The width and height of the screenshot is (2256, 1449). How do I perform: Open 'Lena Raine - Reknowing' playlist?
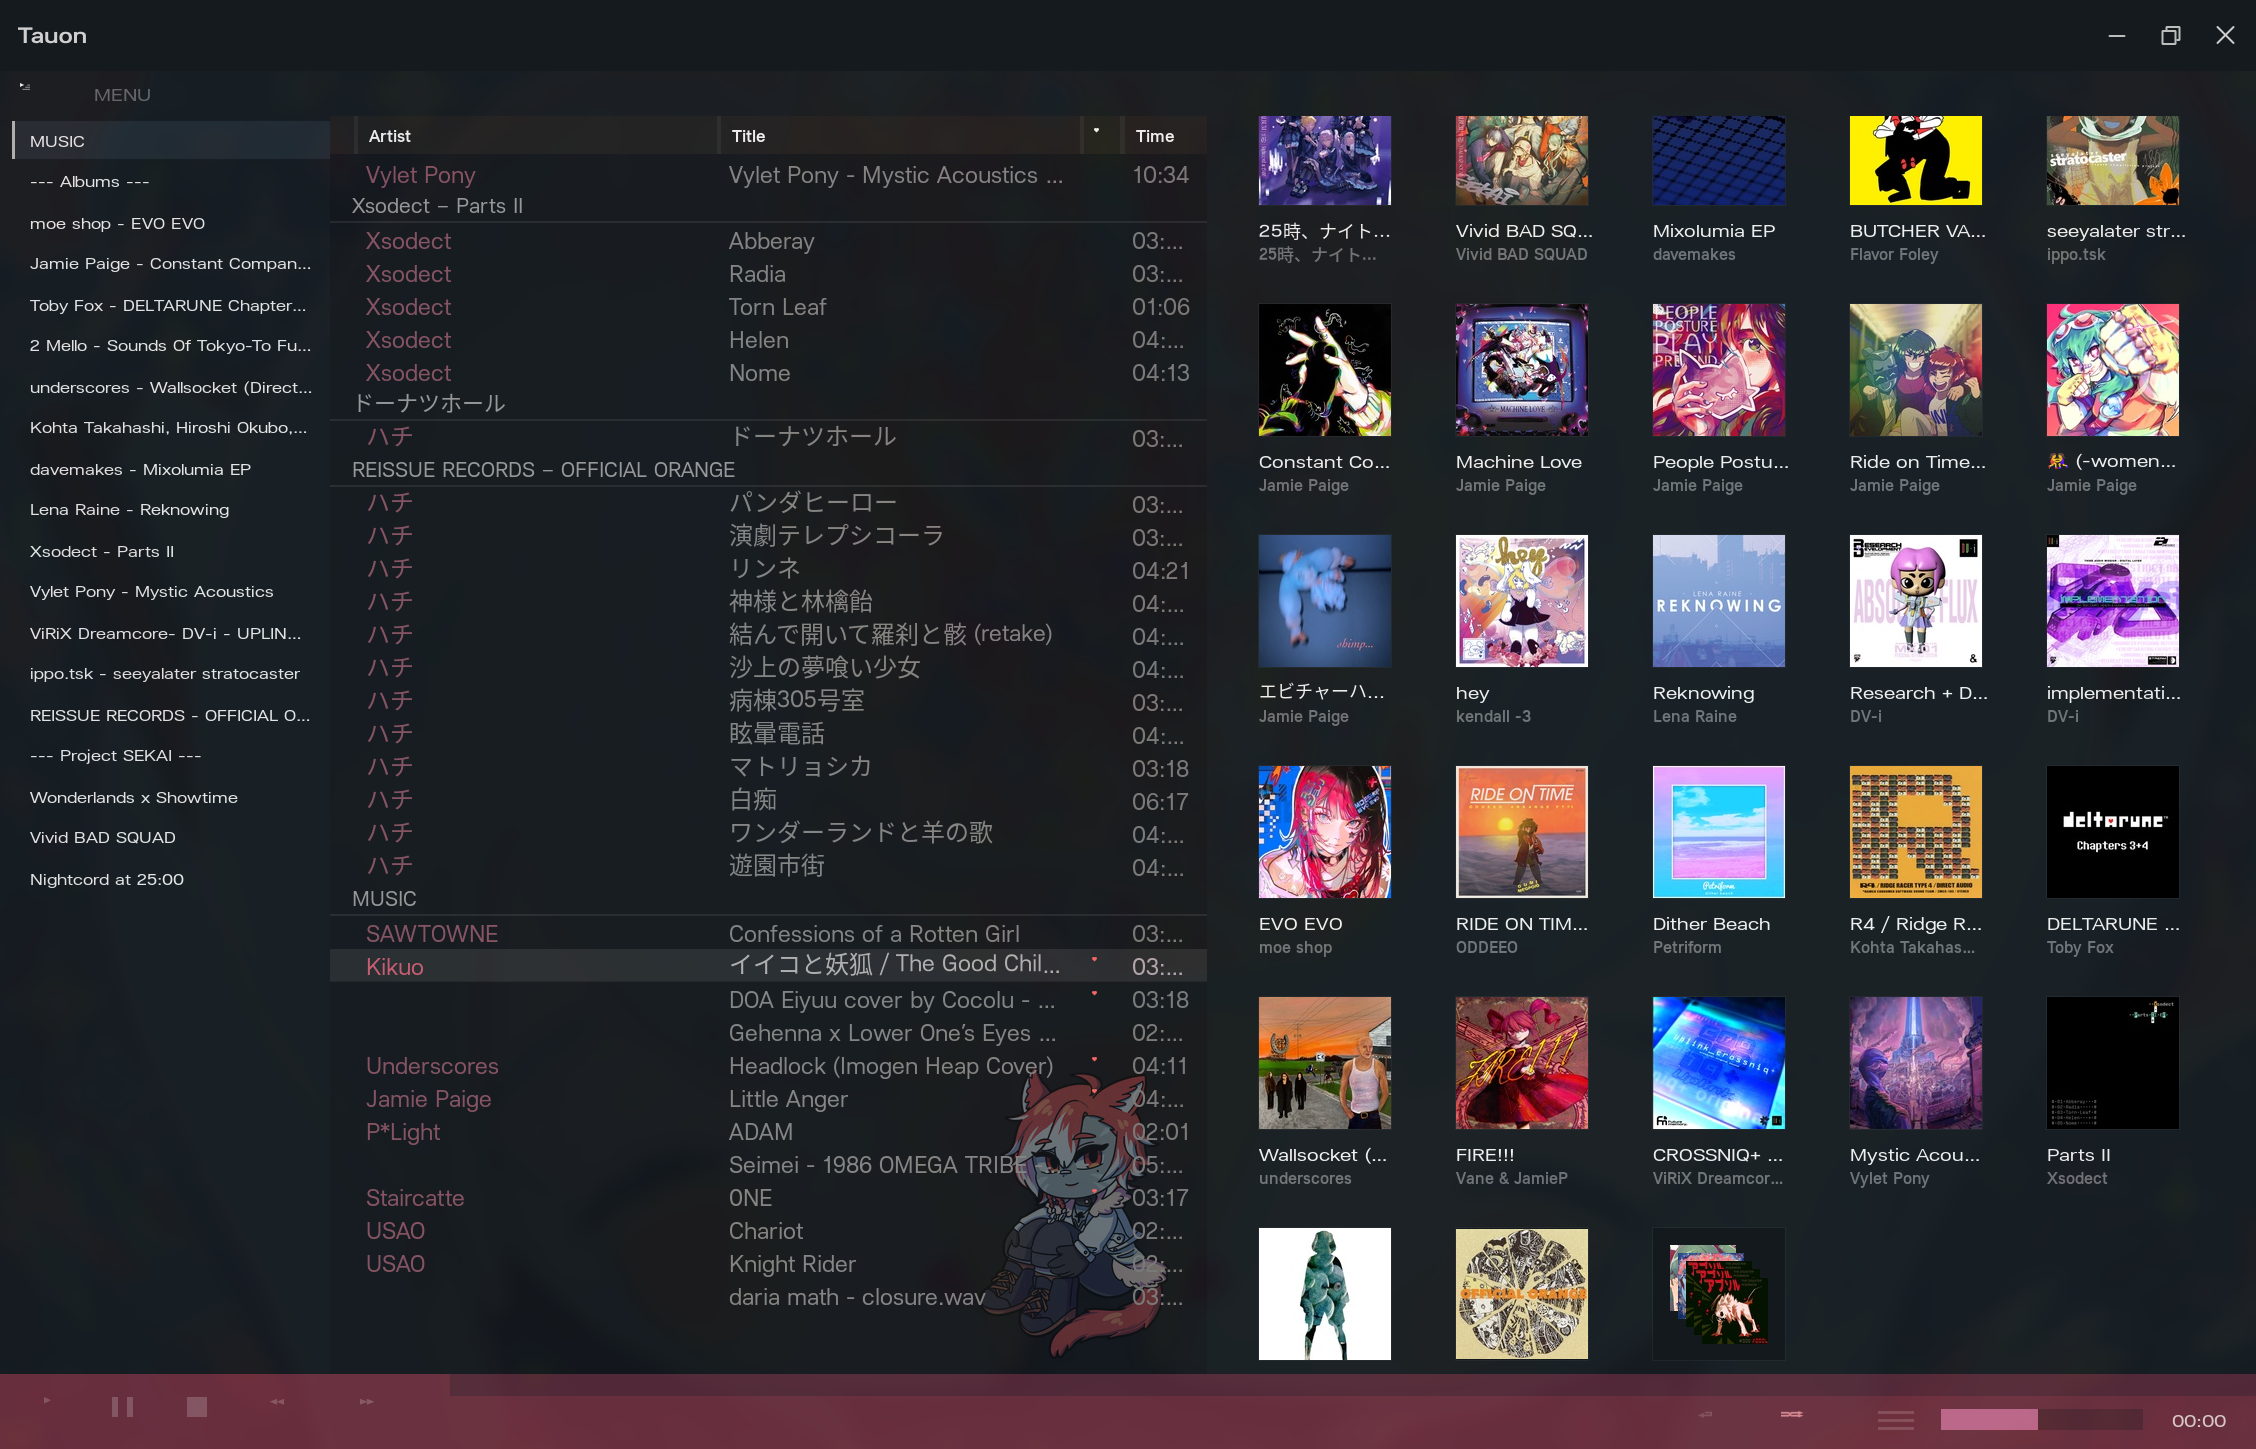pos(171,510)
